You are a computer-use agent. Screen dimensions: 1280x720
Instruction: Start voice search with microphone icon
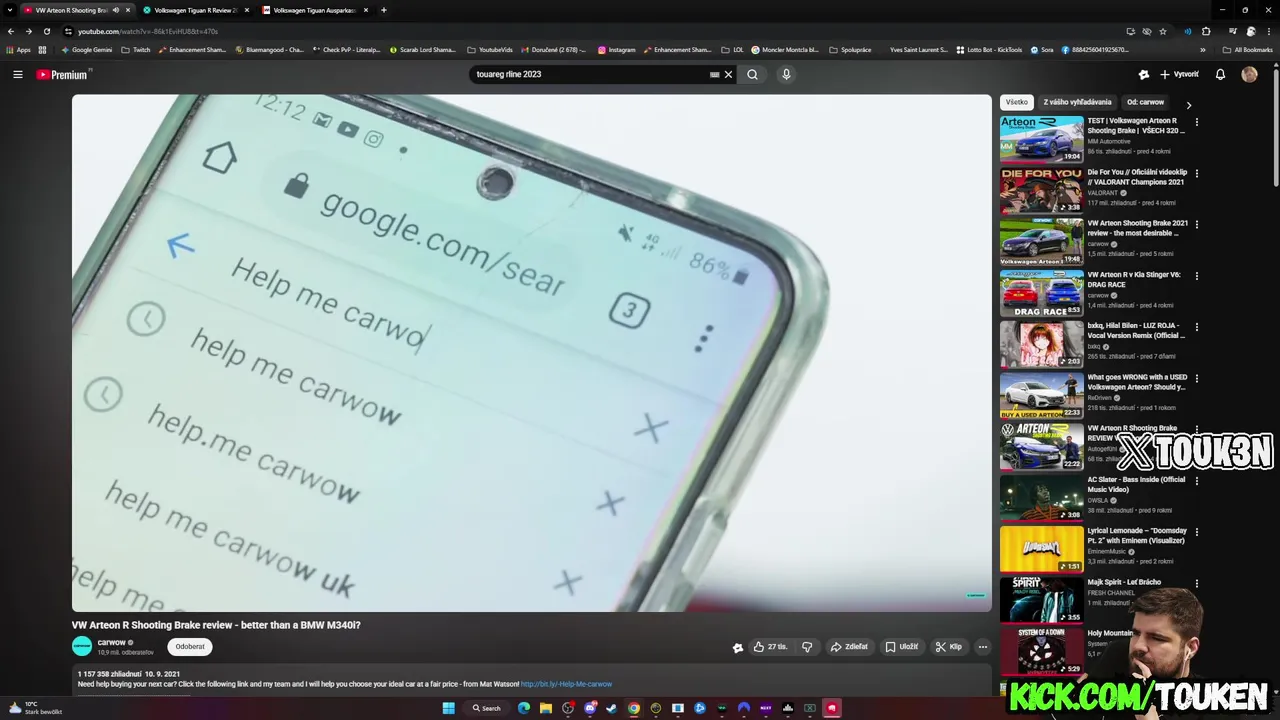pyautogui.click(x=786, y=74)
